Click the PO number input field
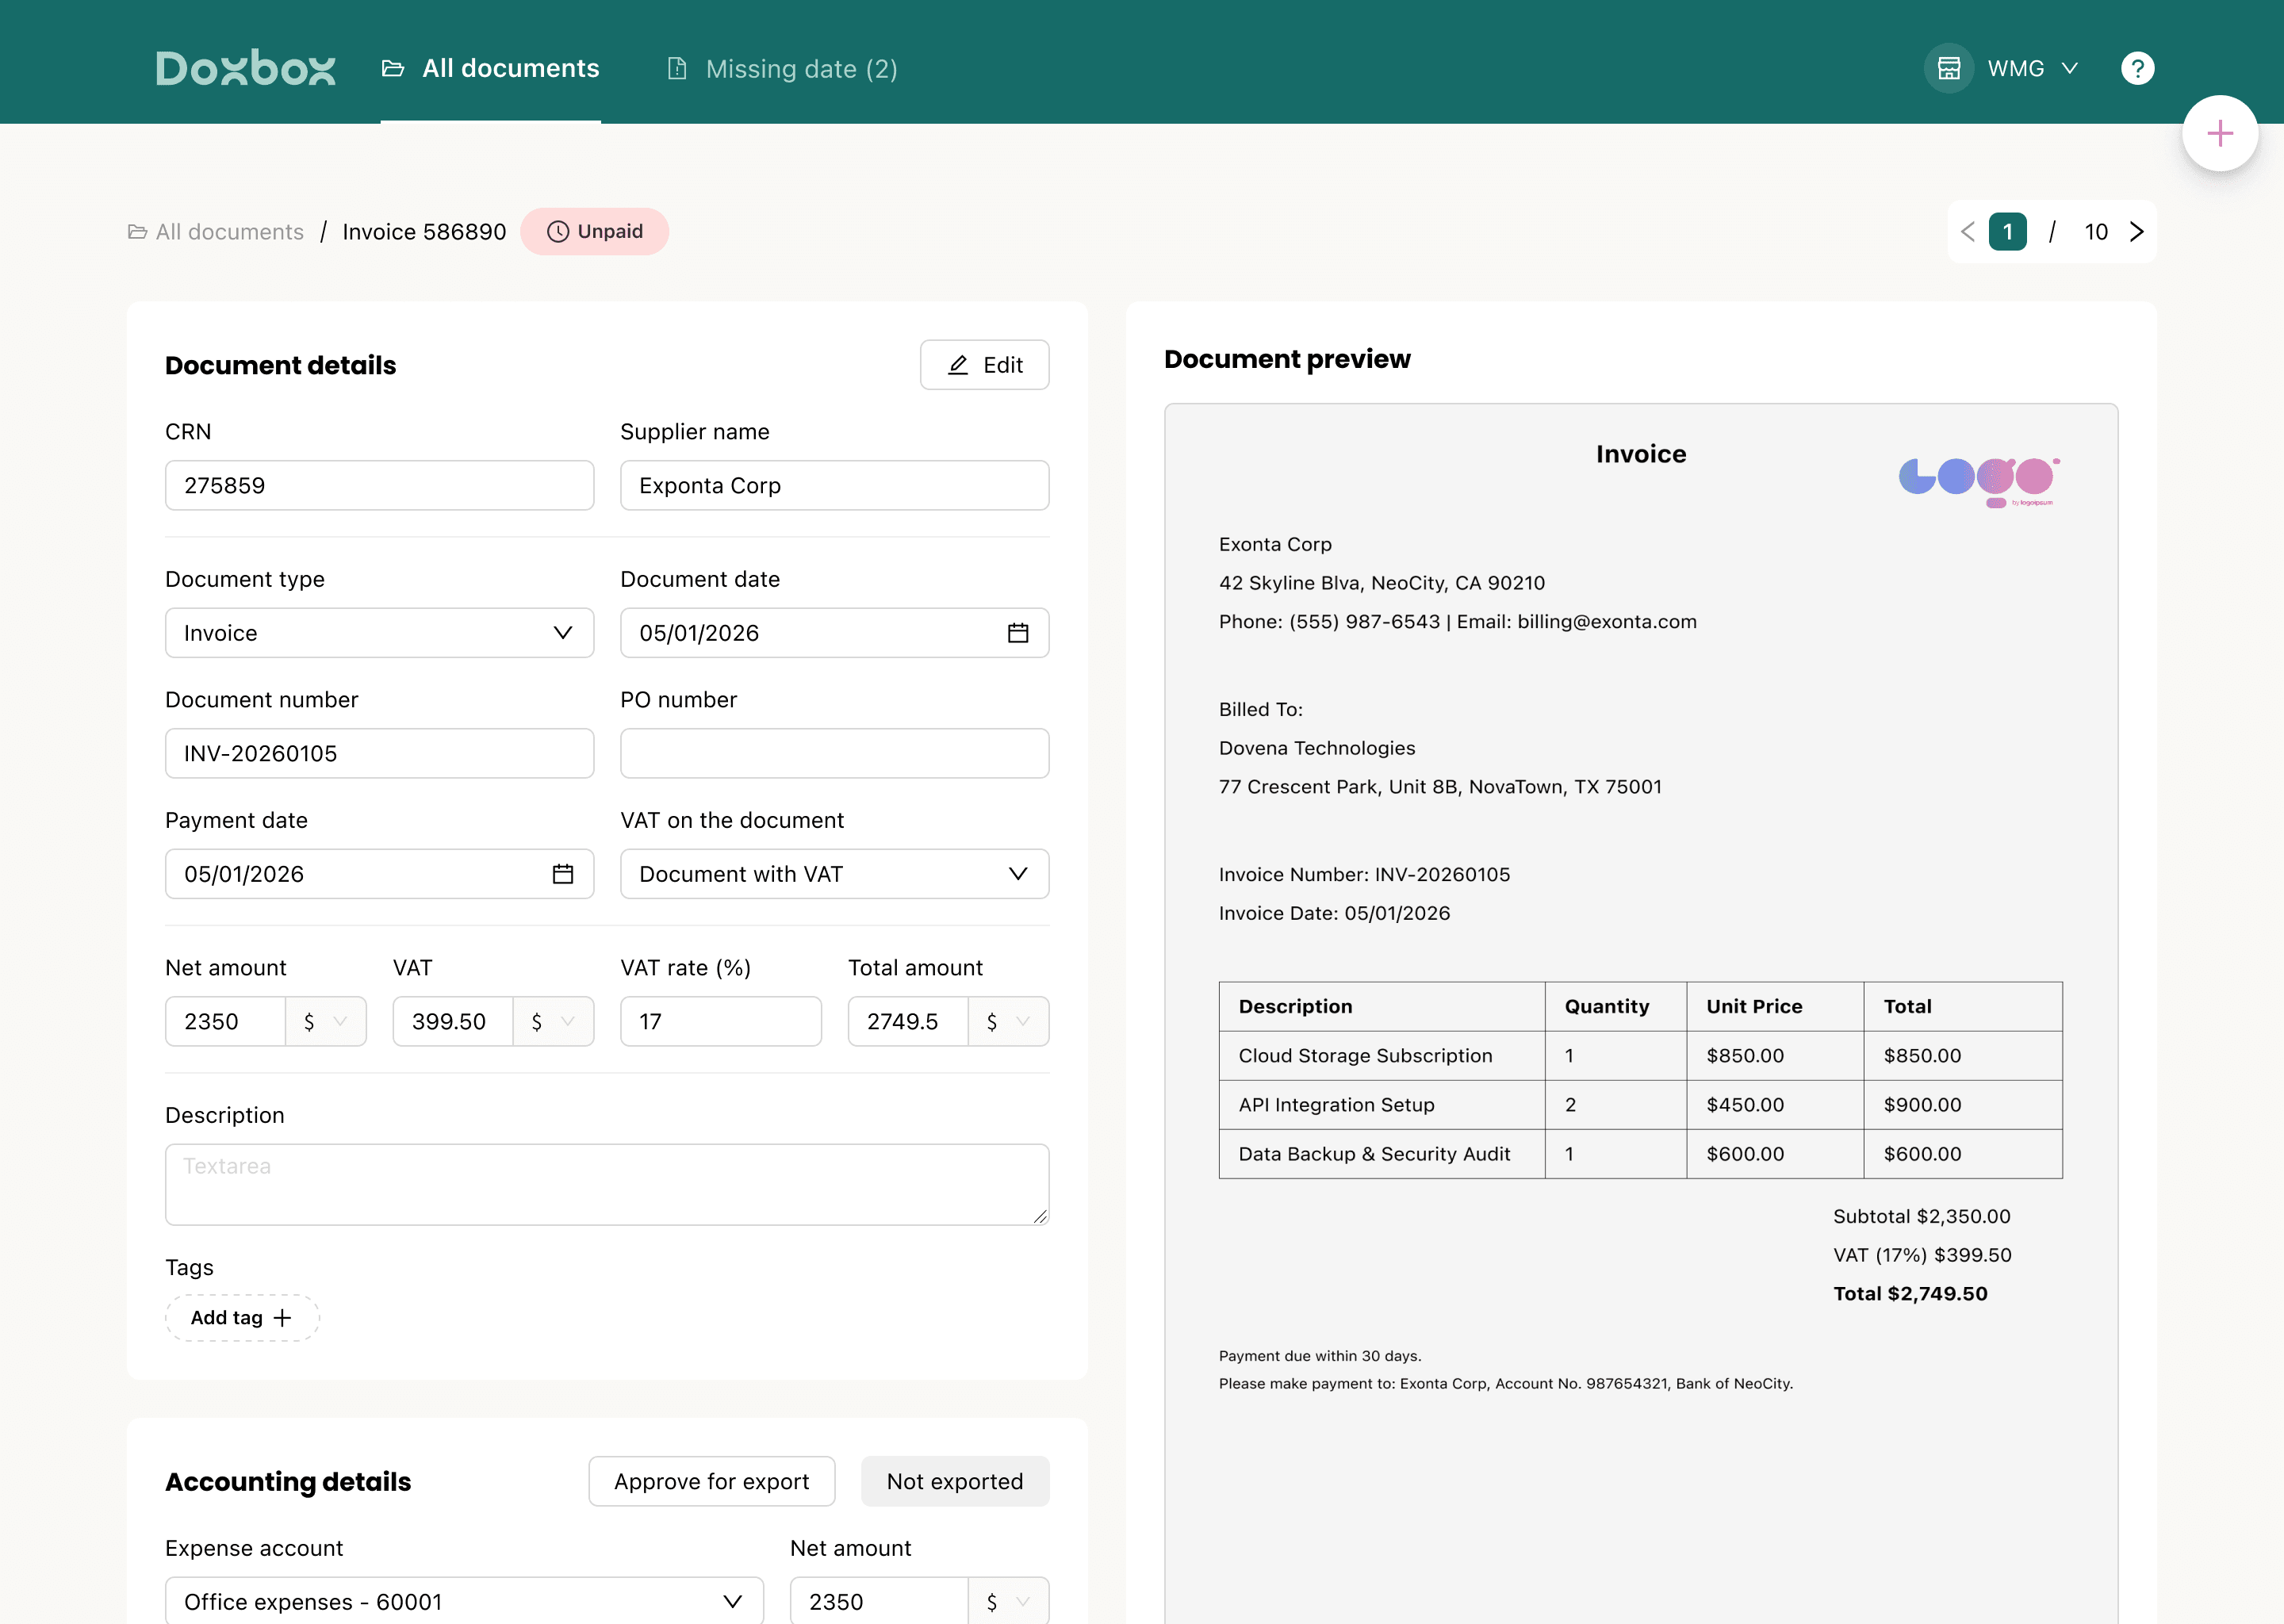The height and width of the screenshot is (1624, 2284). tap(834, 753)
